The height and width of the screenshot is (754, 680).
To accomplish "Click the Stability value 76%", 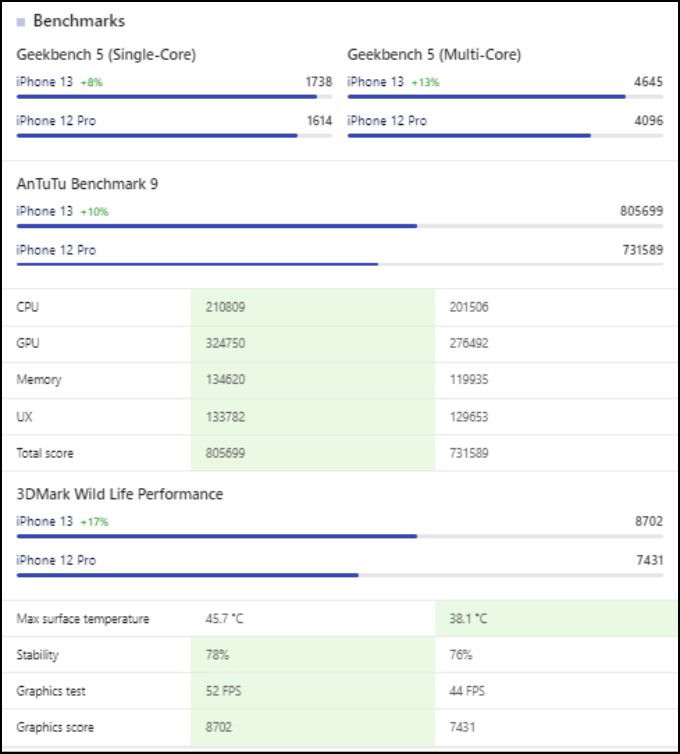I will tap(461, 655).
